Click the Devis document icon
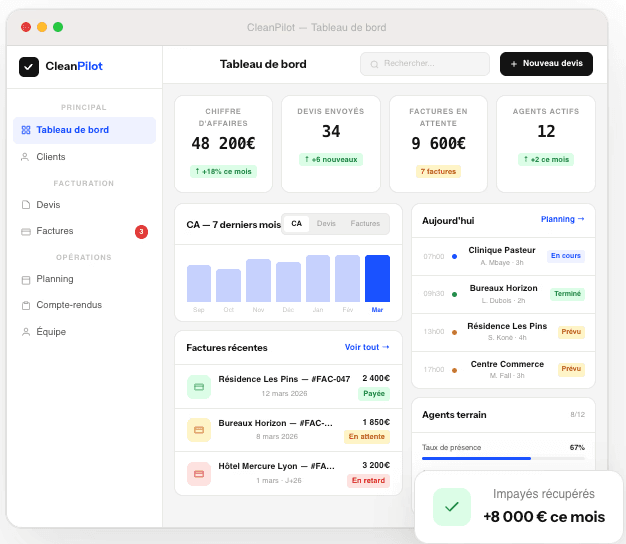The image size is (626, 544). pos(26,205)
